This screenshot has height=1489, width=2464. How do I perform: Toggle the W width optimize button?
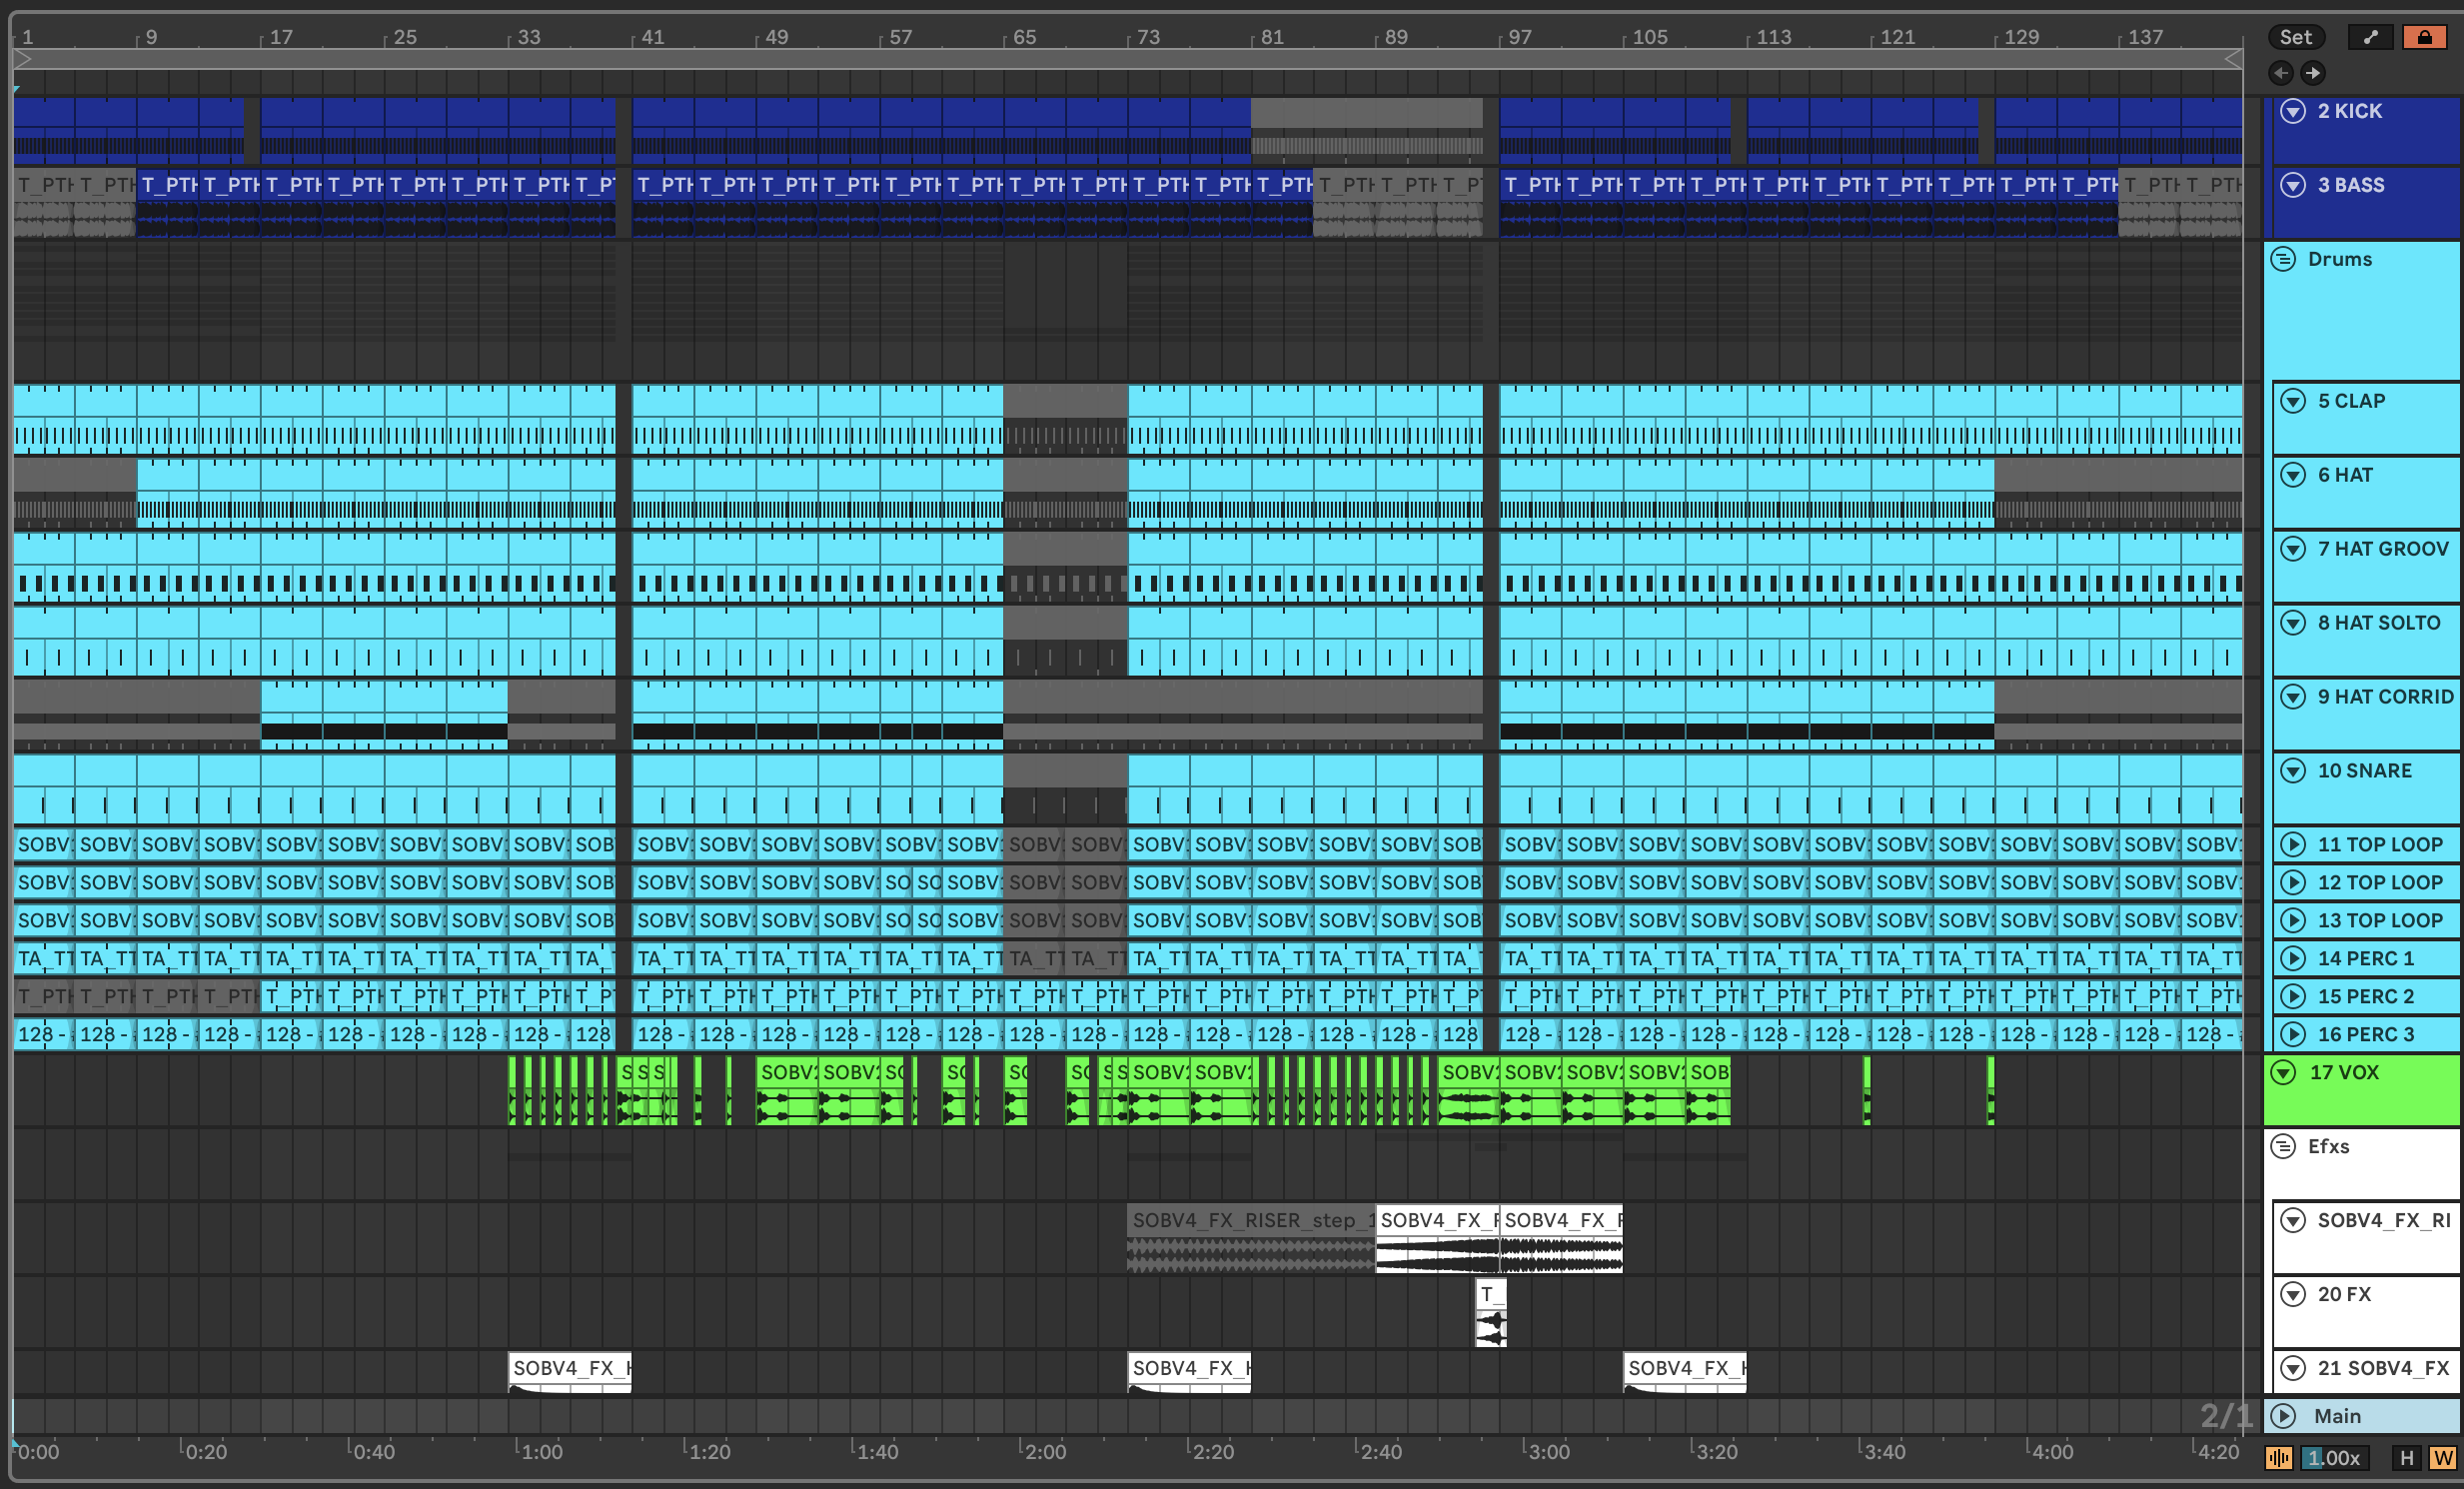[x=2443, y=1457]
